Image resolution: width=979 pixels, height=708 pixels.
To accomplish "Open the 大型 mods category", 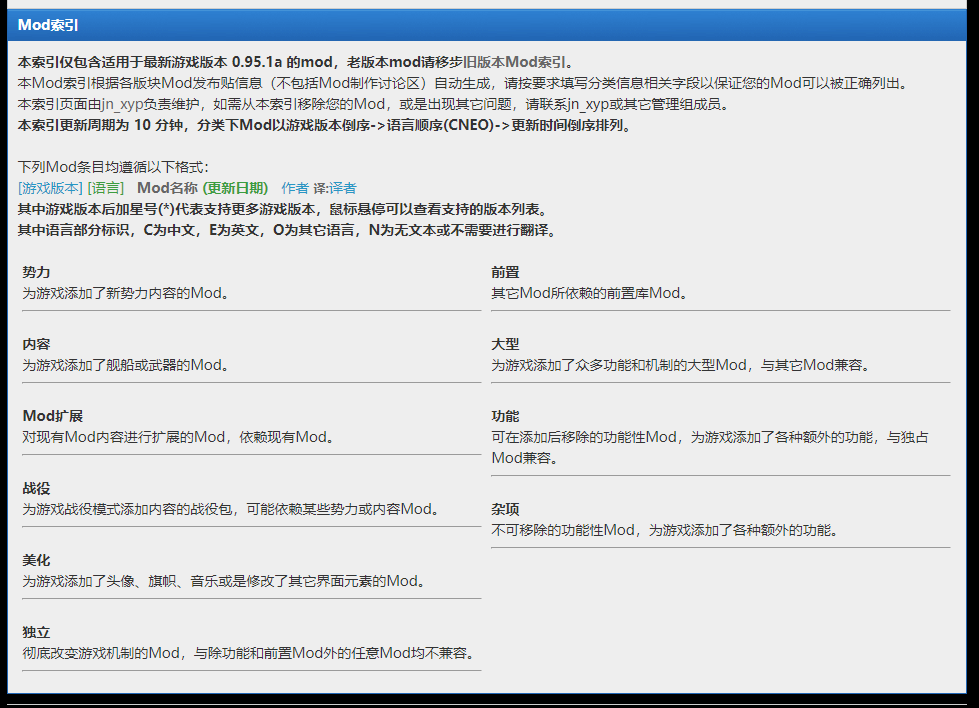I will click(505, 344).
